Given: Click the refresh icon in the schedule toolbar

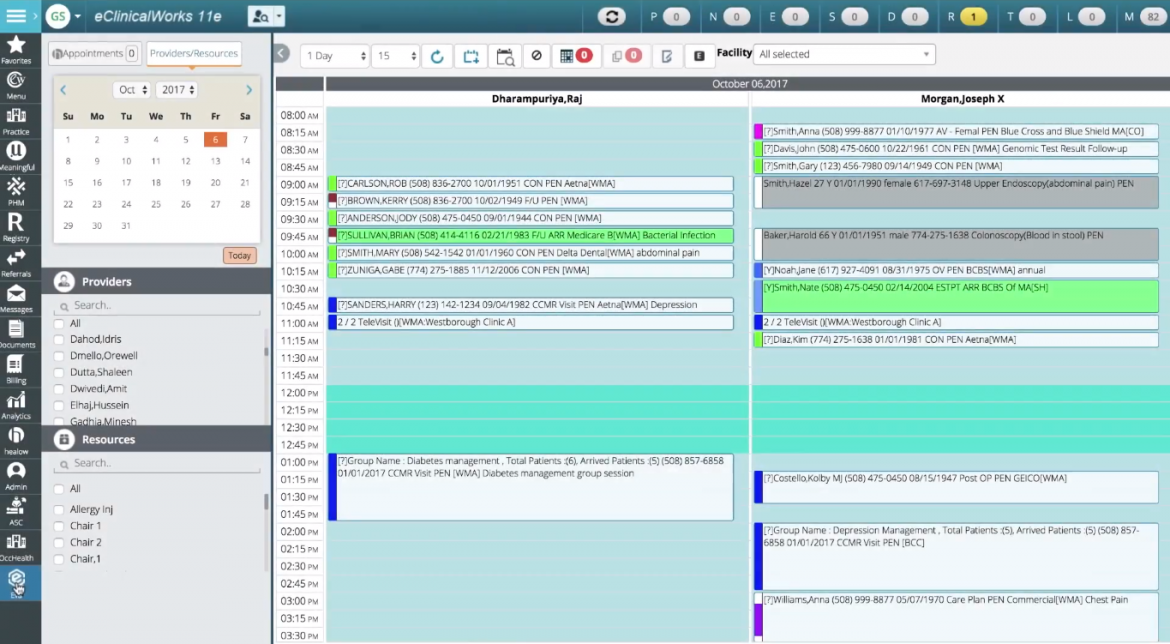Looking at the screenshot, I should click(437, 56).
